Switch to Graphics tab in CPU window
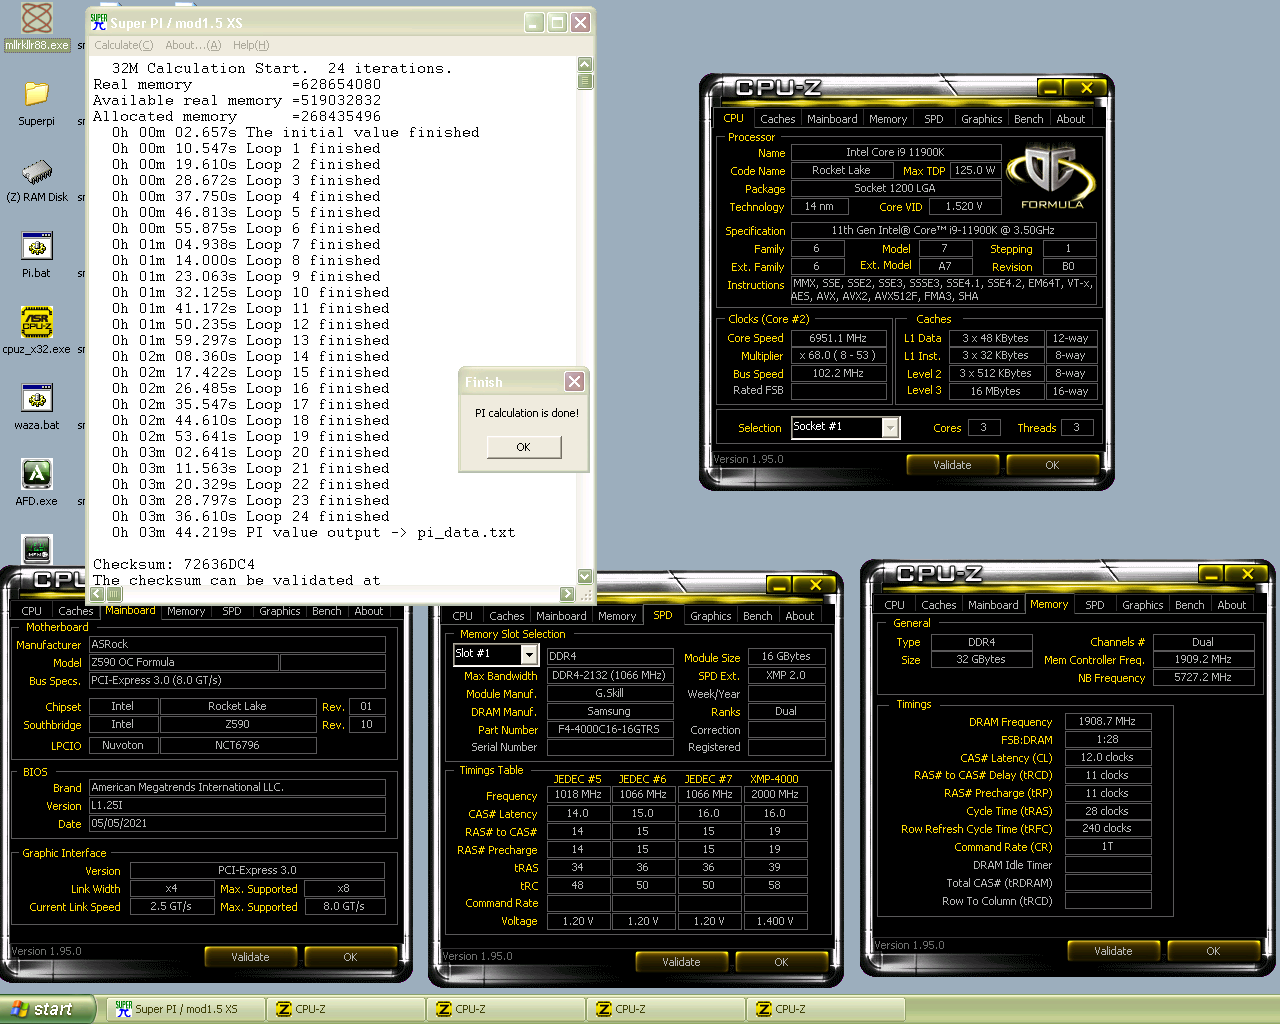 point(981,119)
